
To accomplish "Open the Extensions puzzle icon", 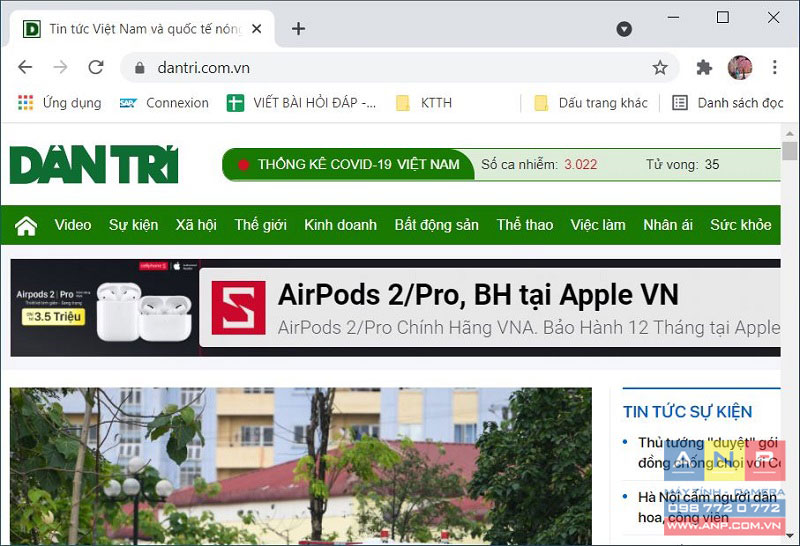I will [704, 67].
